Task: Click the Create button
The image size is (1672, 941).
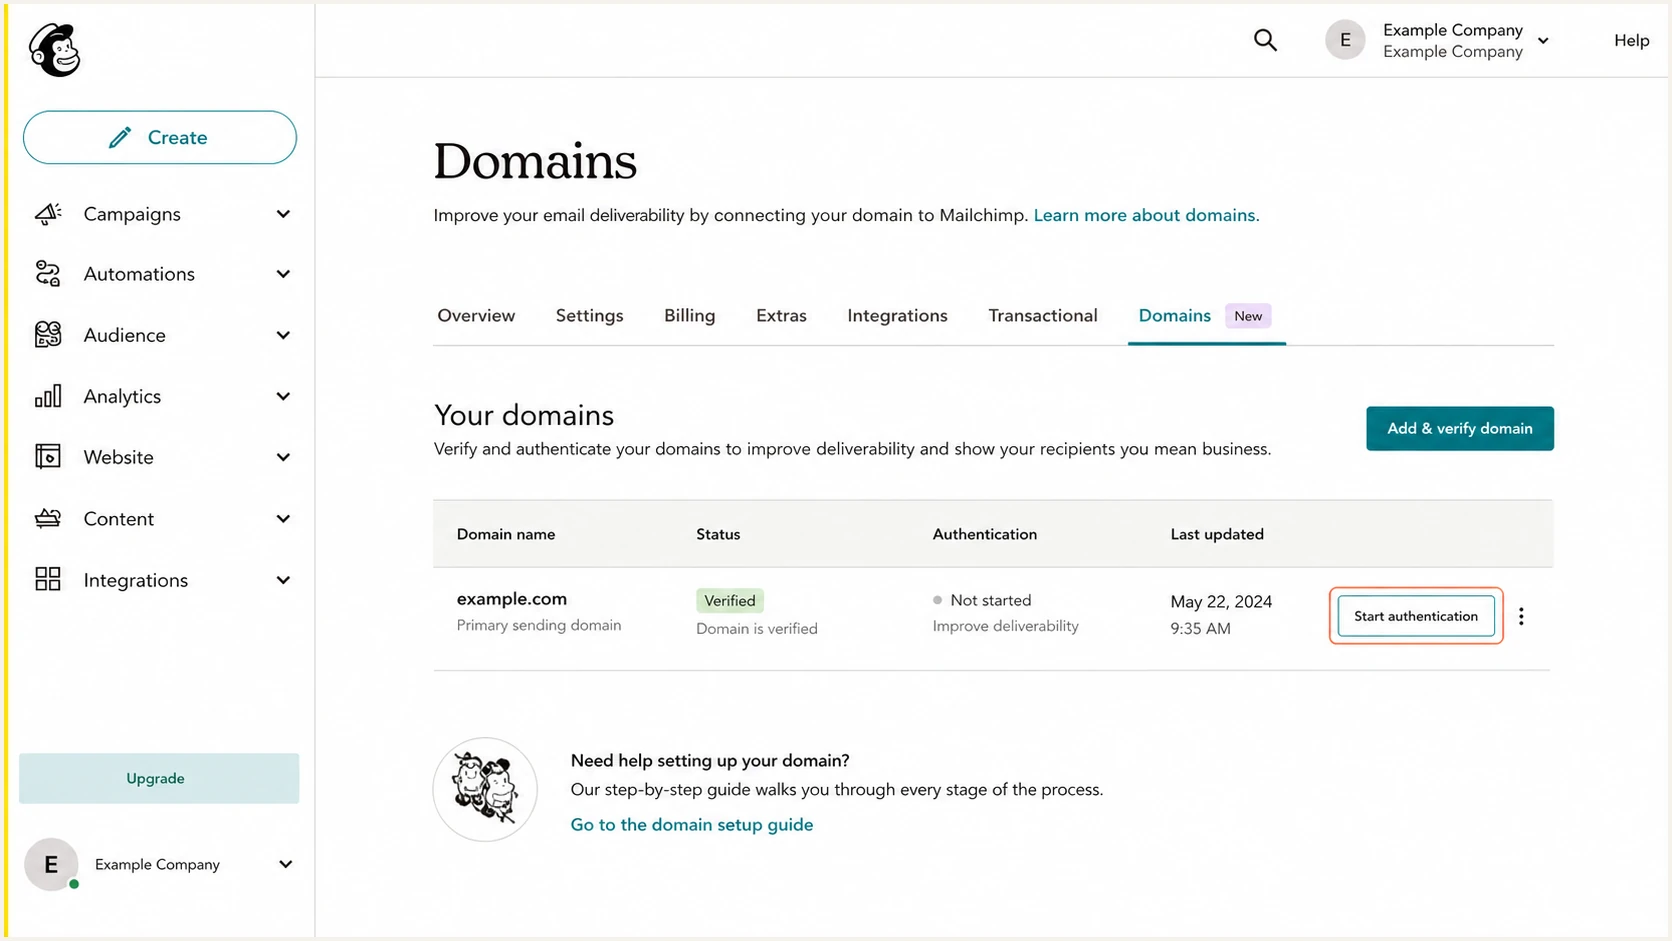Action: (x=160, y=137)
